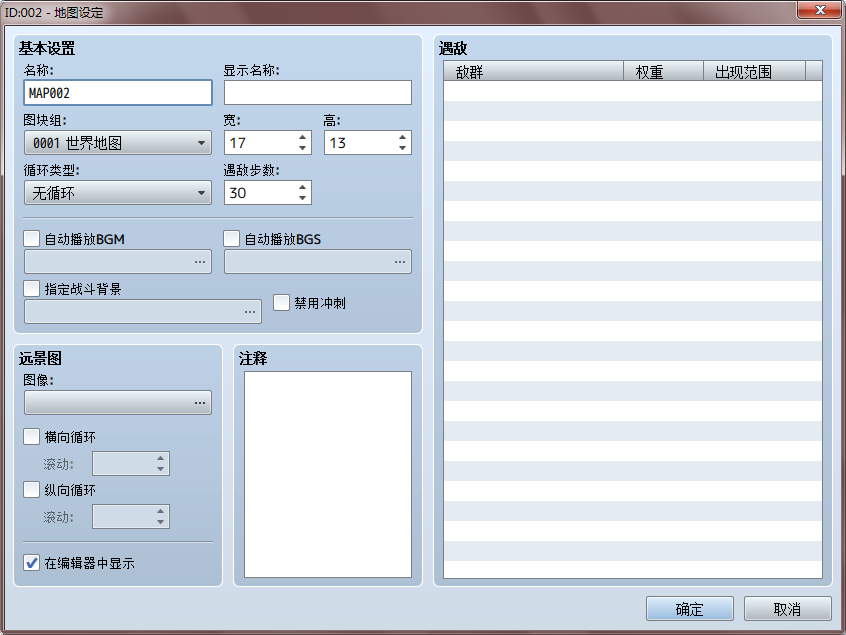
Task: Click the 权重 column header
Action: [664, 71]
